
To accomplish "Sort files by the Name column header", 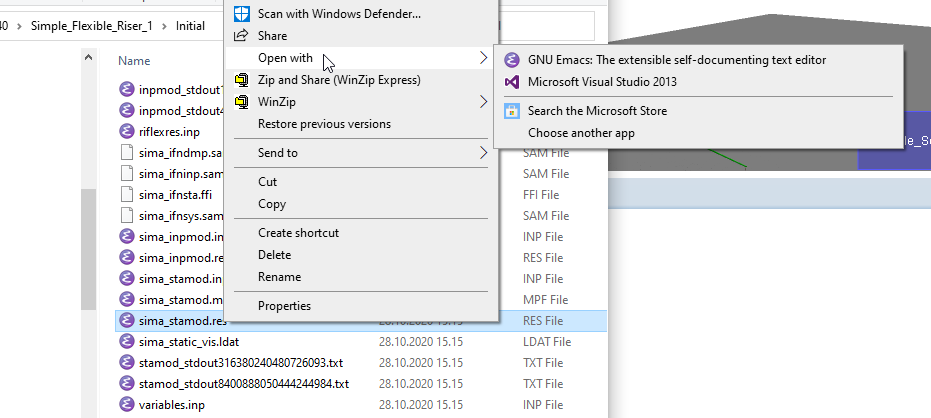I will coord(134,60).
